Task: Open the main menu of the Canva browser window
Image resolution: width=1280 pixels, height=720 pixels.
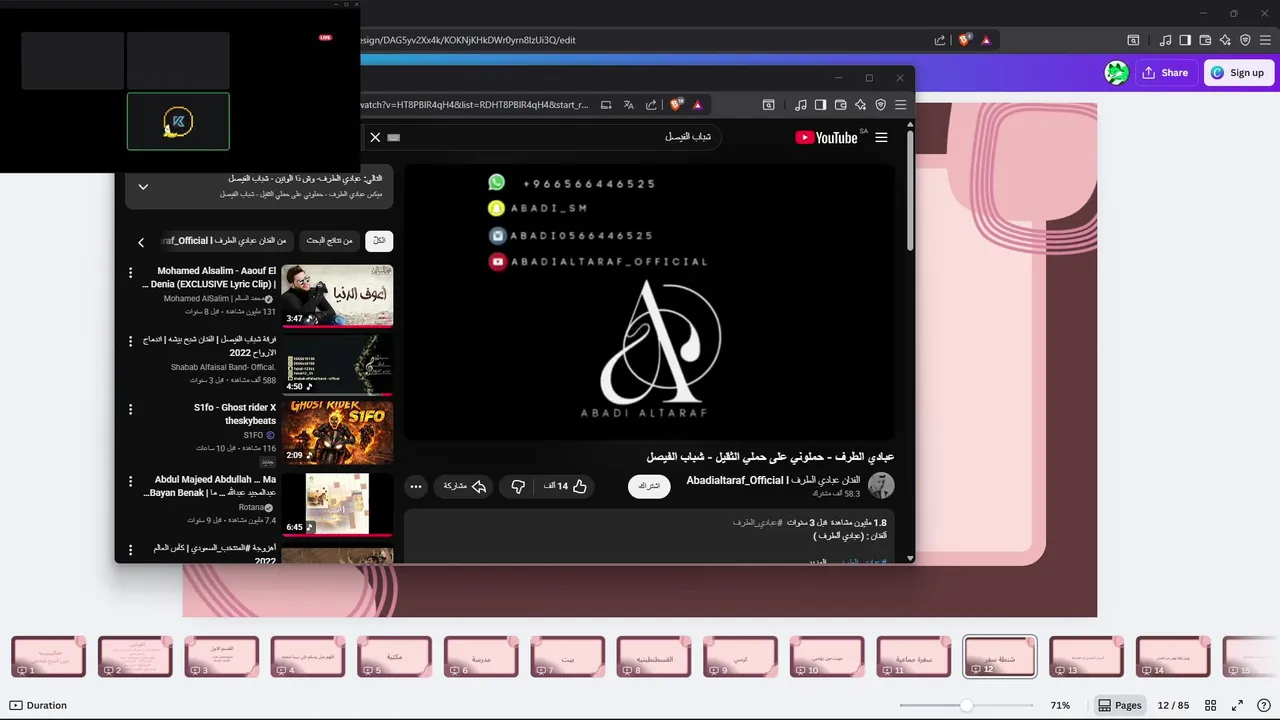Action: pos(1265,40)
